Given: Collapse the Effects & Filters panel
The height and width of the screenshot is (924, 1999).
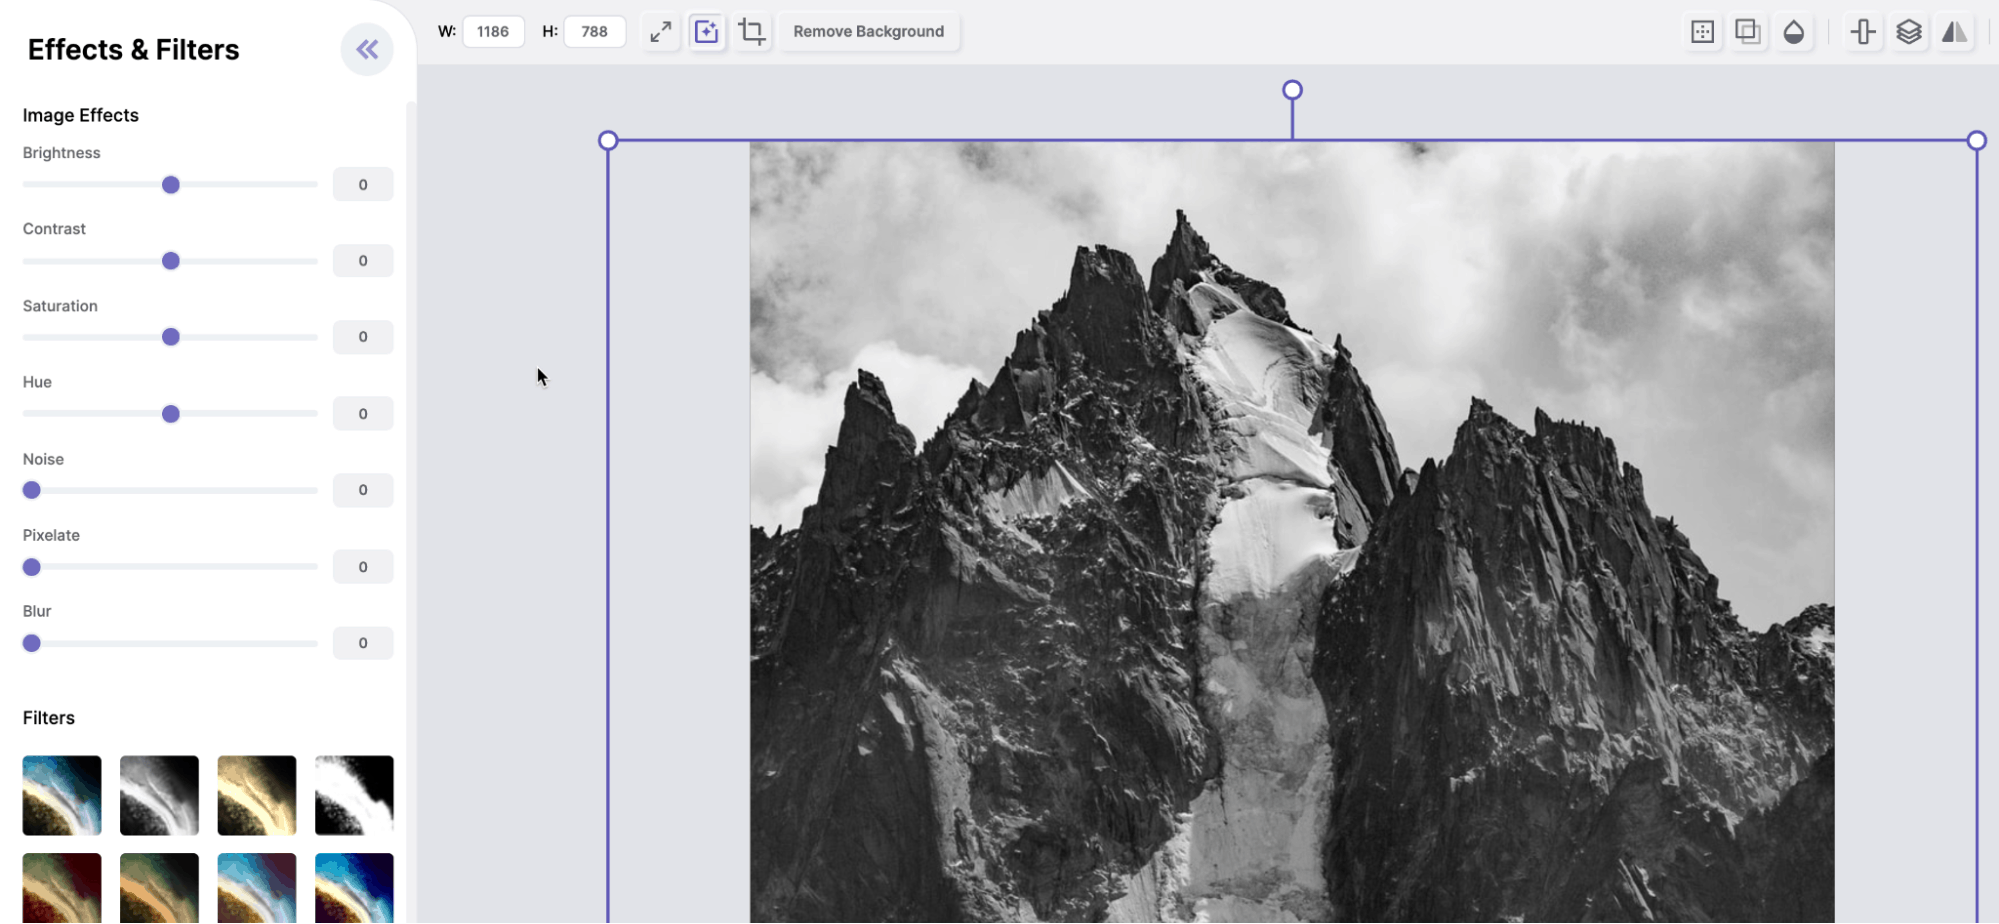Looking at the screenshot, I should (367, 49).
